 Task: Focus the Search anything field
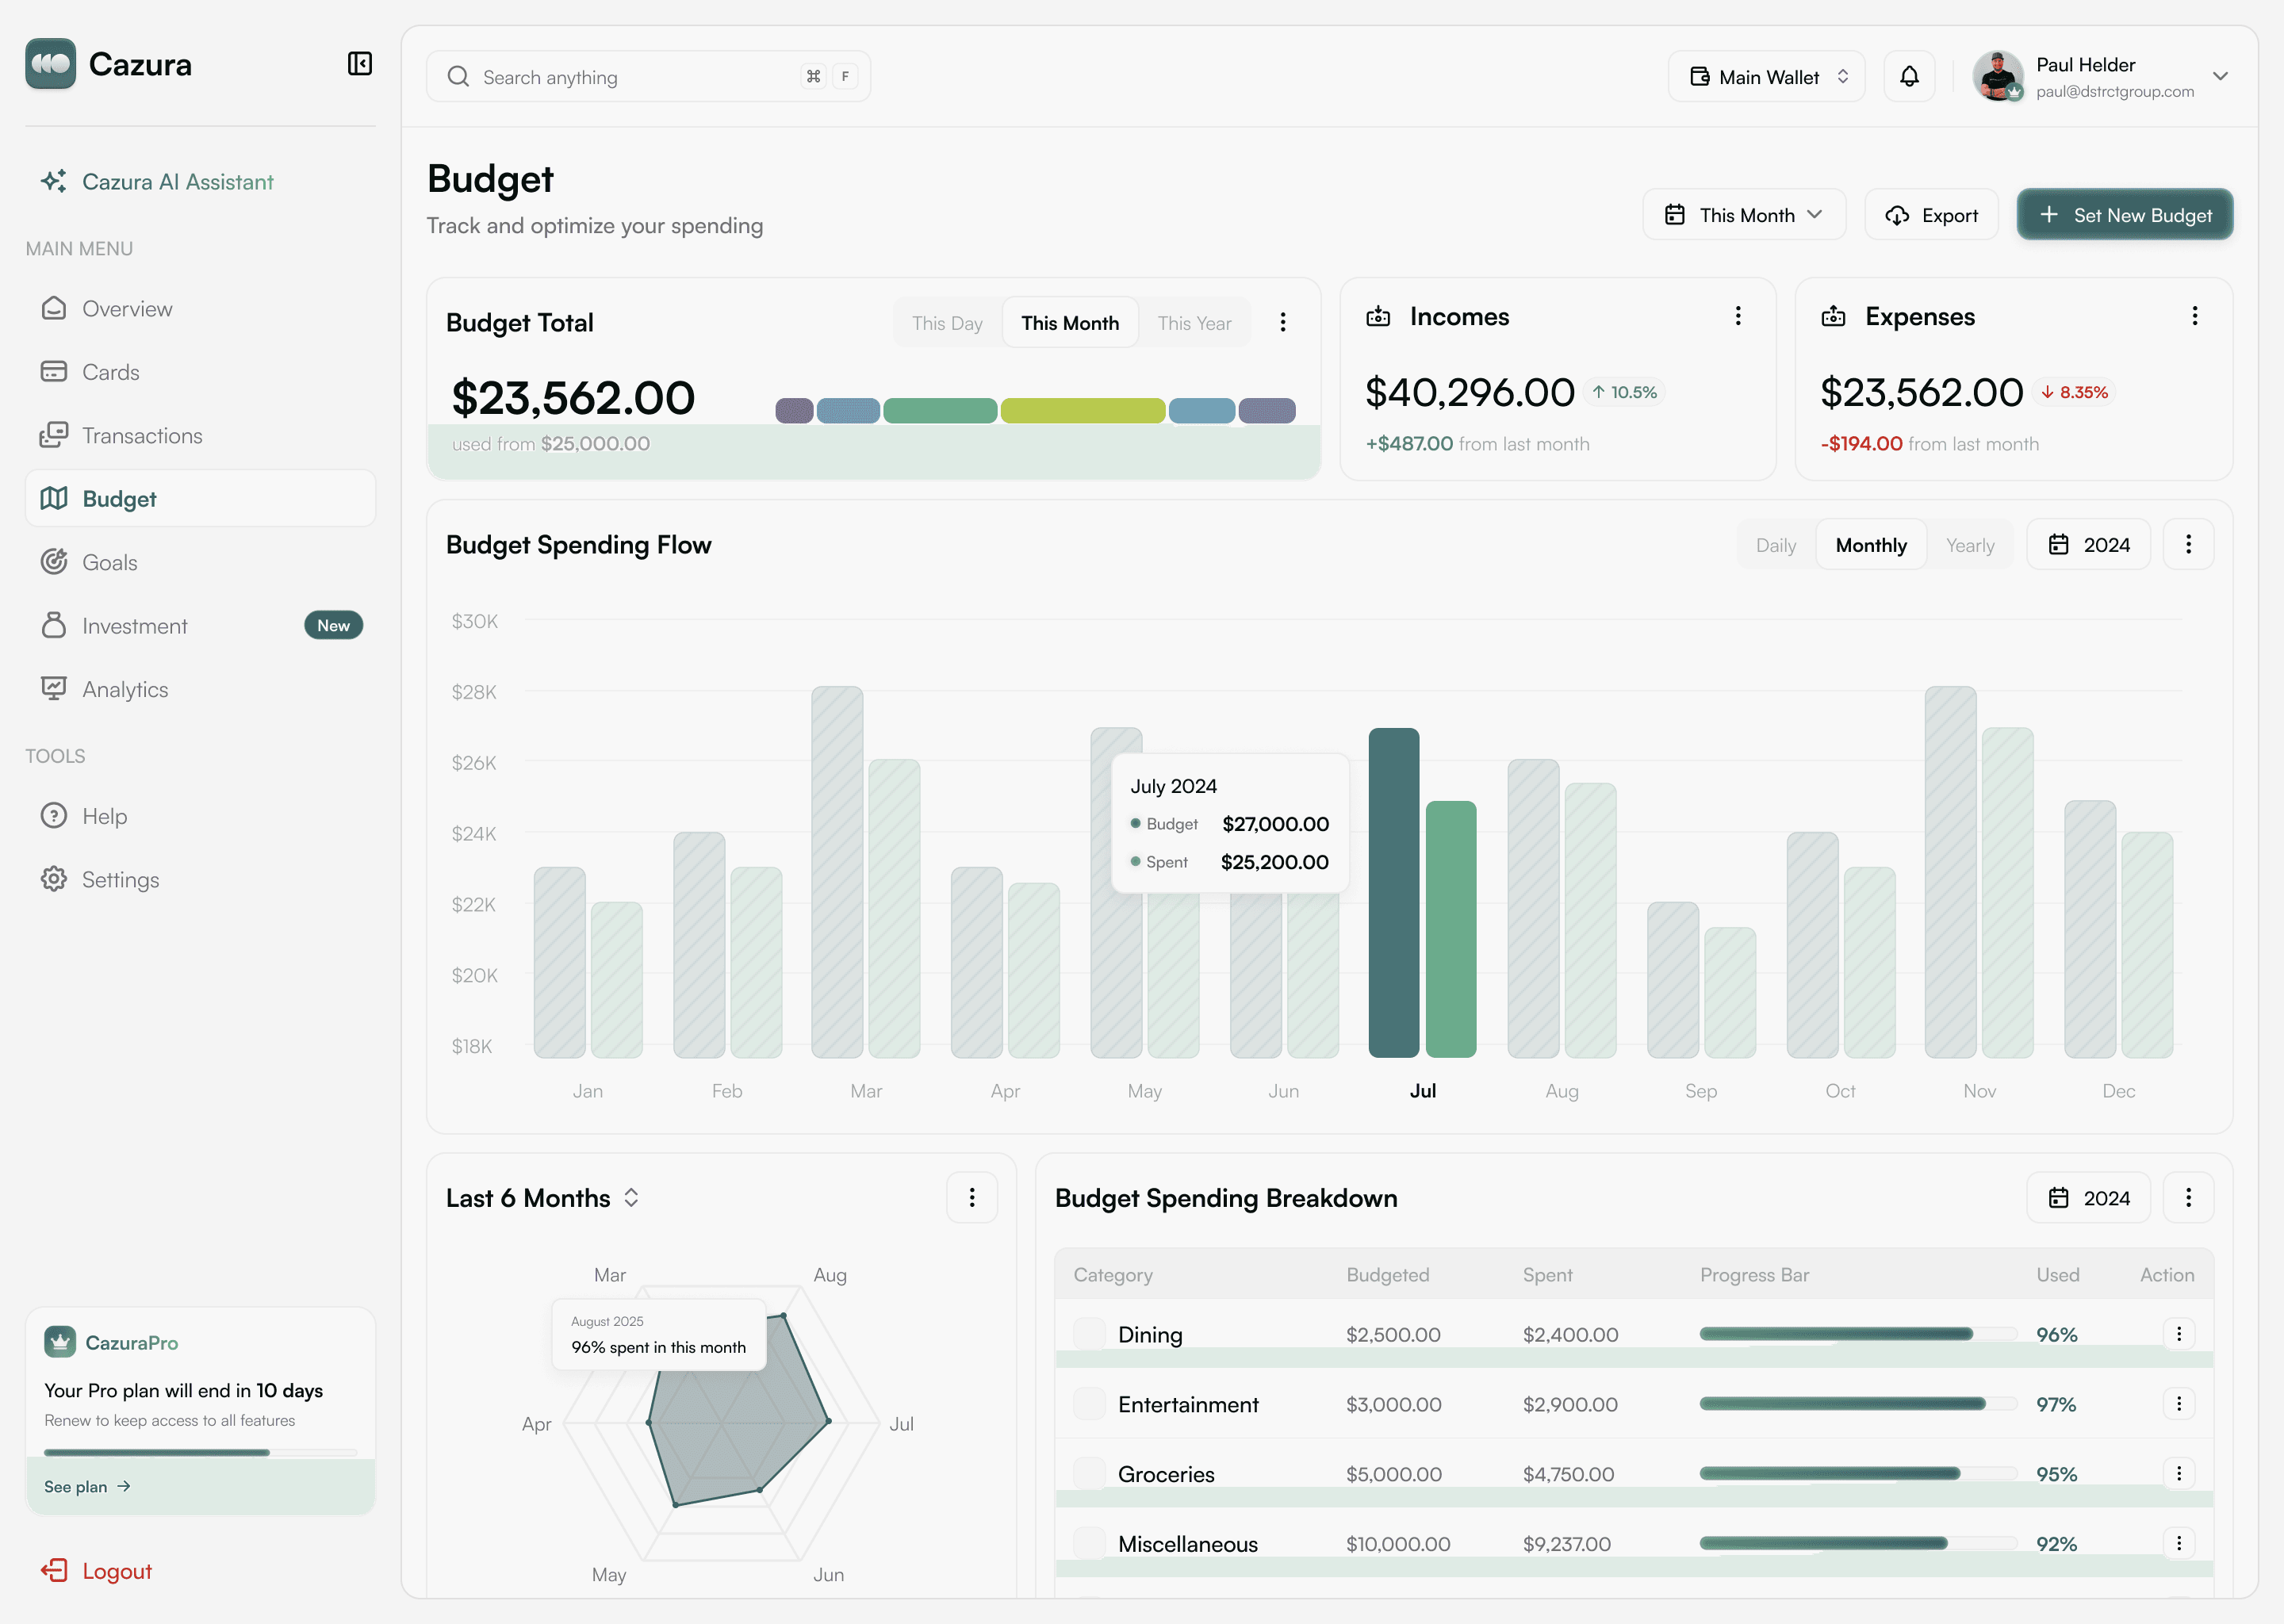click(x=648, y=76)
